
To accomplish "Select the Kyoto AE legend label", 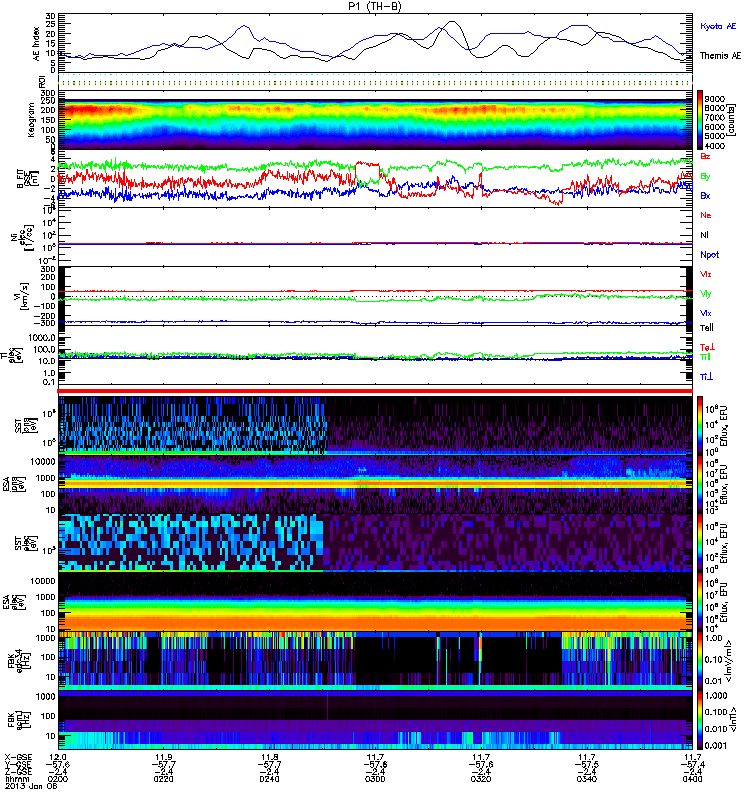I will click(718, 26).
